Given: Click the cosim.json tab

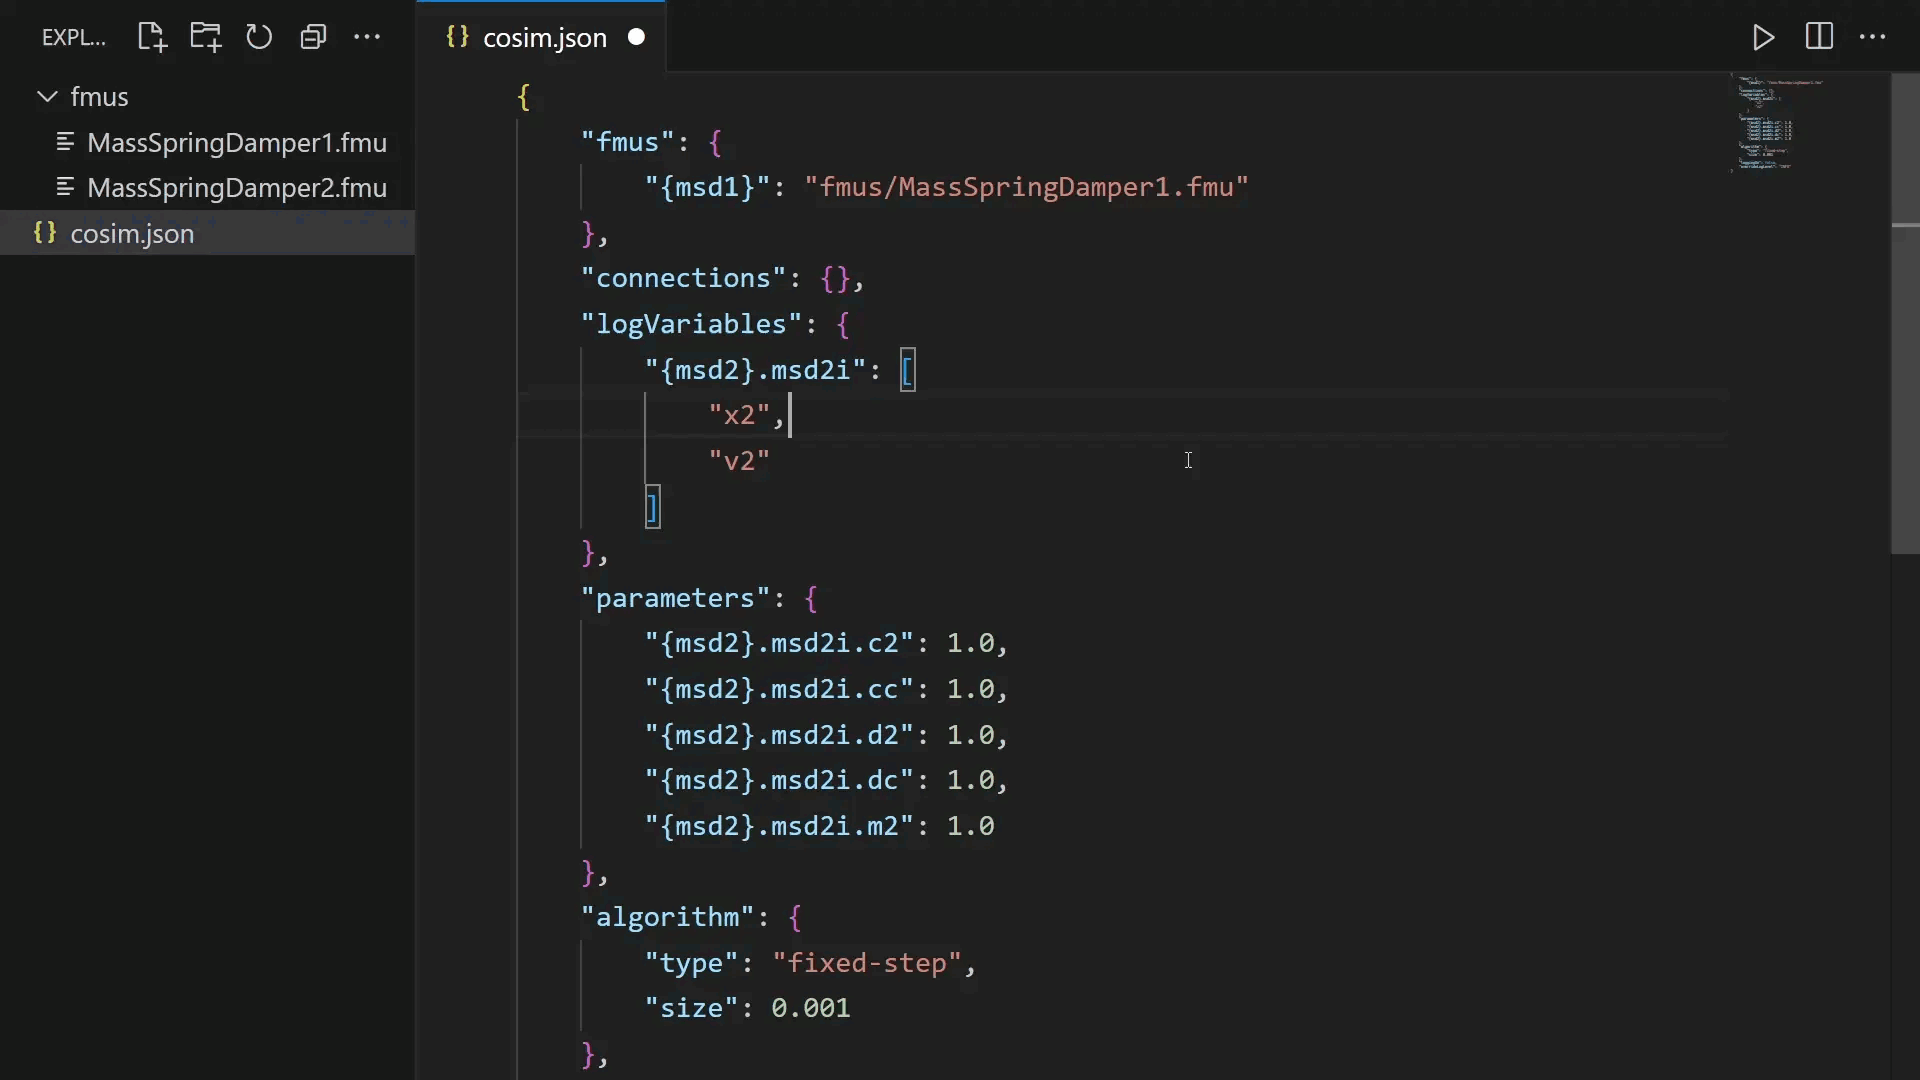Looking at the screenshot, I should 543,36.
